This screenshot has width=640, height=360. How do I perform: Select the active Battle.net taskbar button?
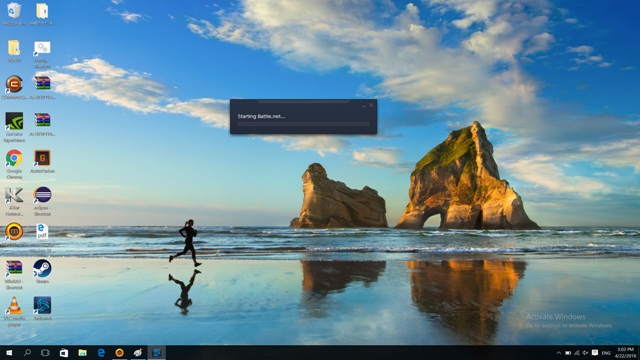[x=156, y=353]
